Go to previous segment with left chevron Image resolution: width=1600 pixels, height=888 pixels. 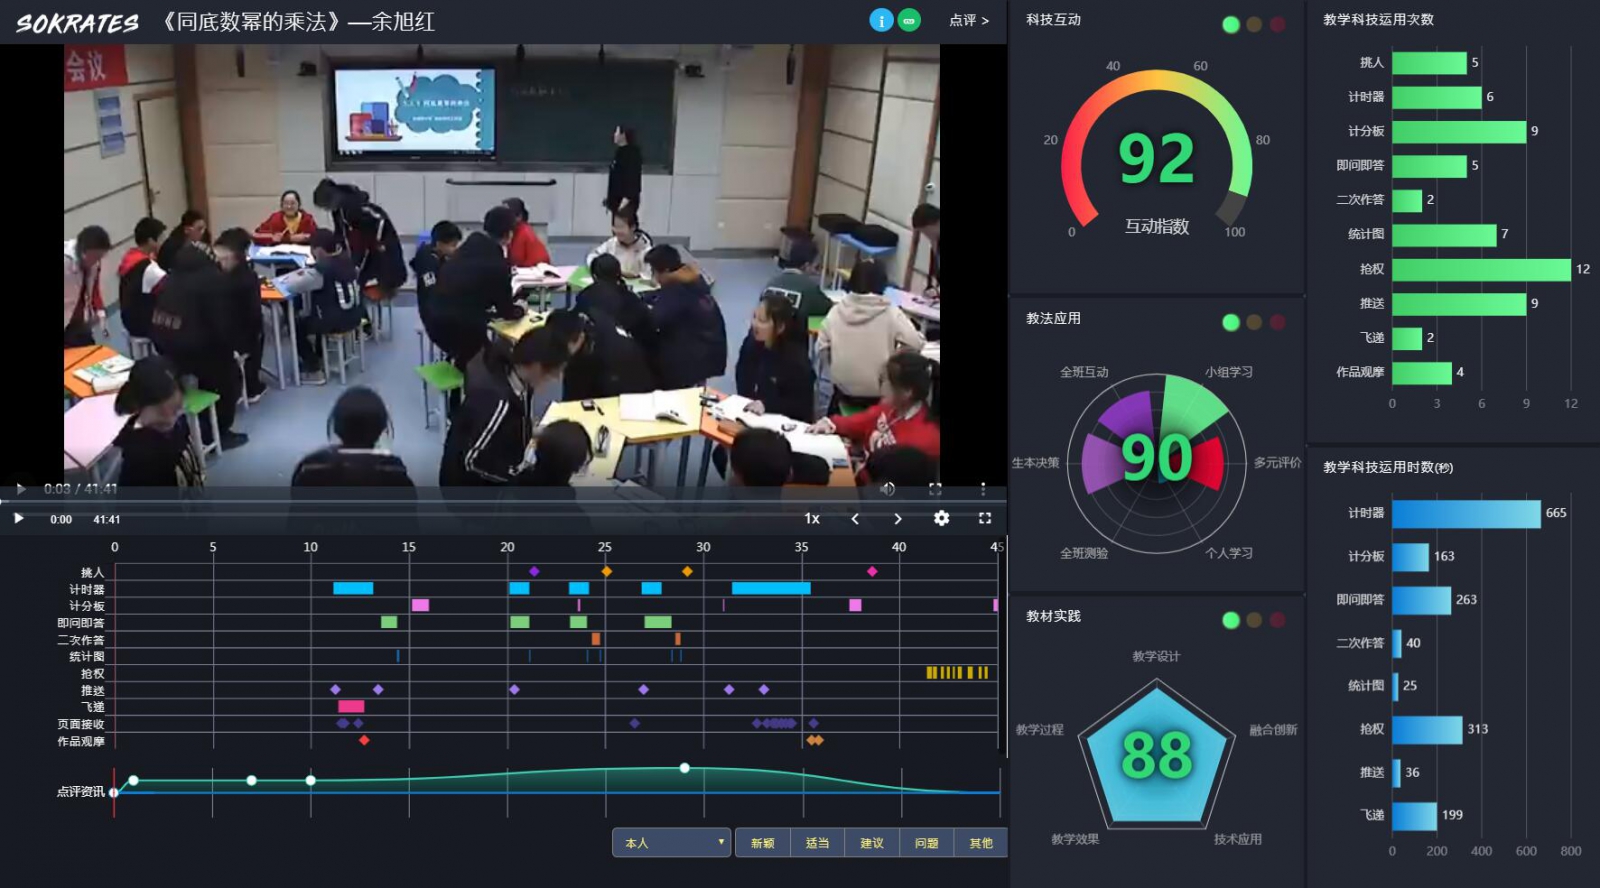[x=855, y=518]
